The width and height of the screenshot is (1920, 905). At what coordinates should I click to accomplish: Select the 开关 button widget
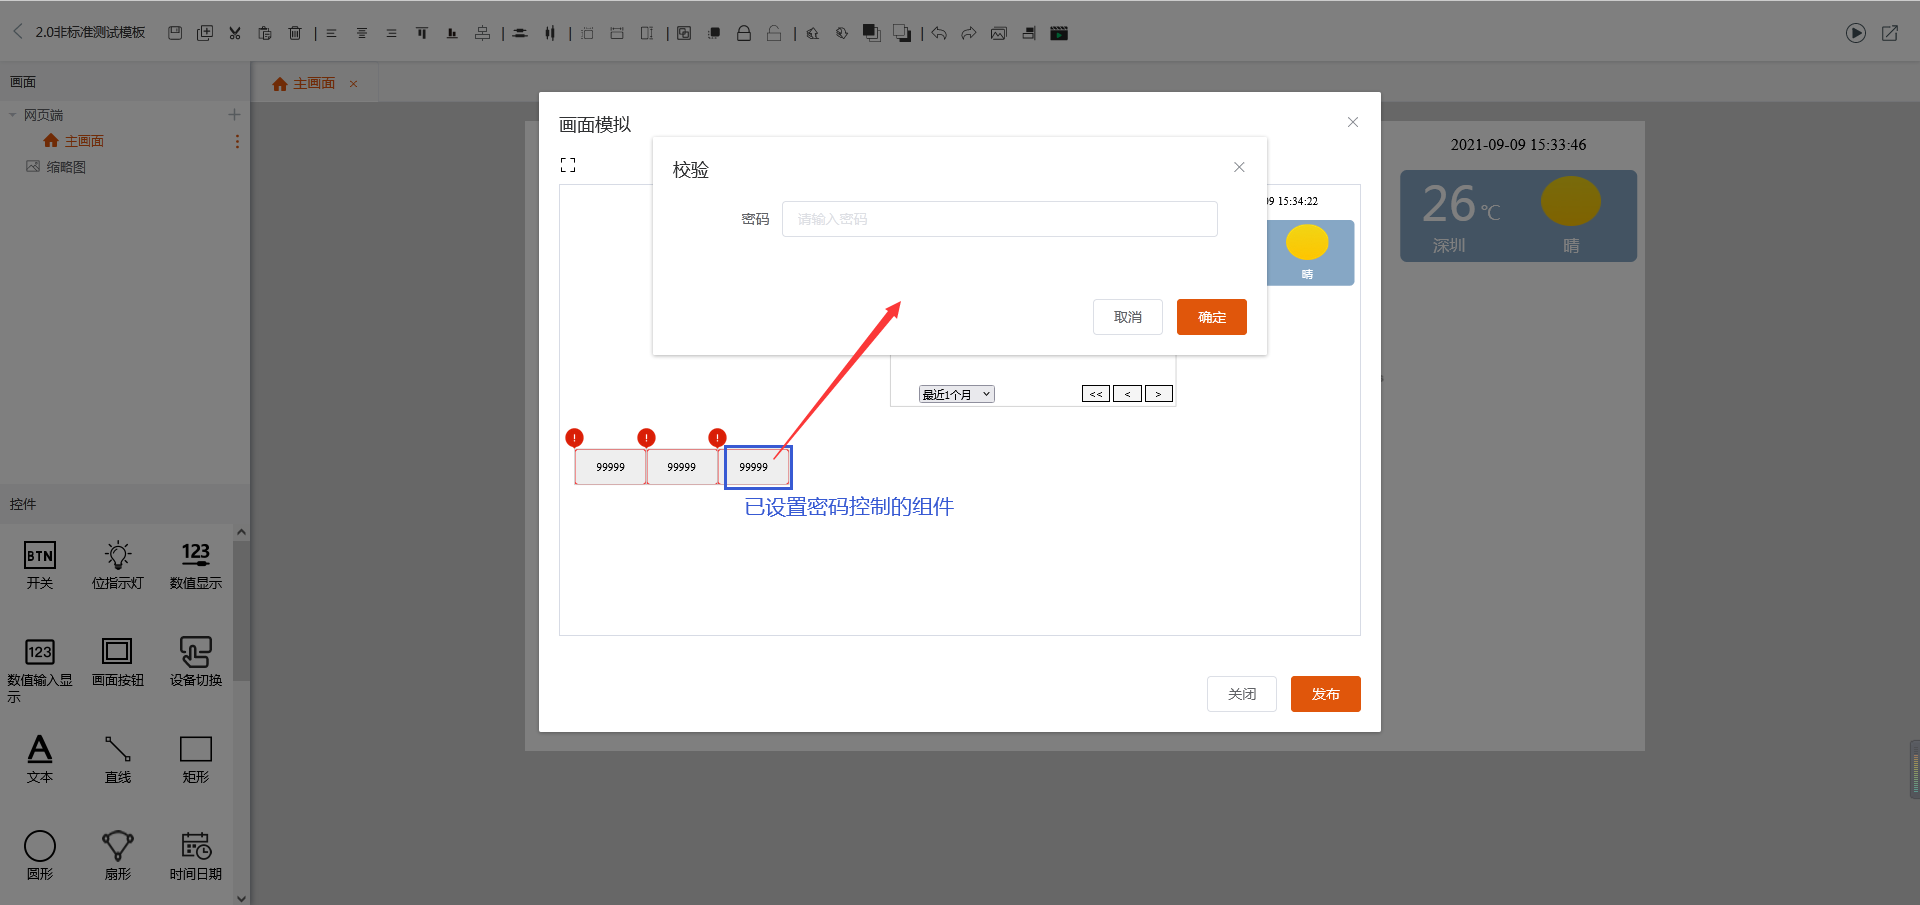click(40, 565)
